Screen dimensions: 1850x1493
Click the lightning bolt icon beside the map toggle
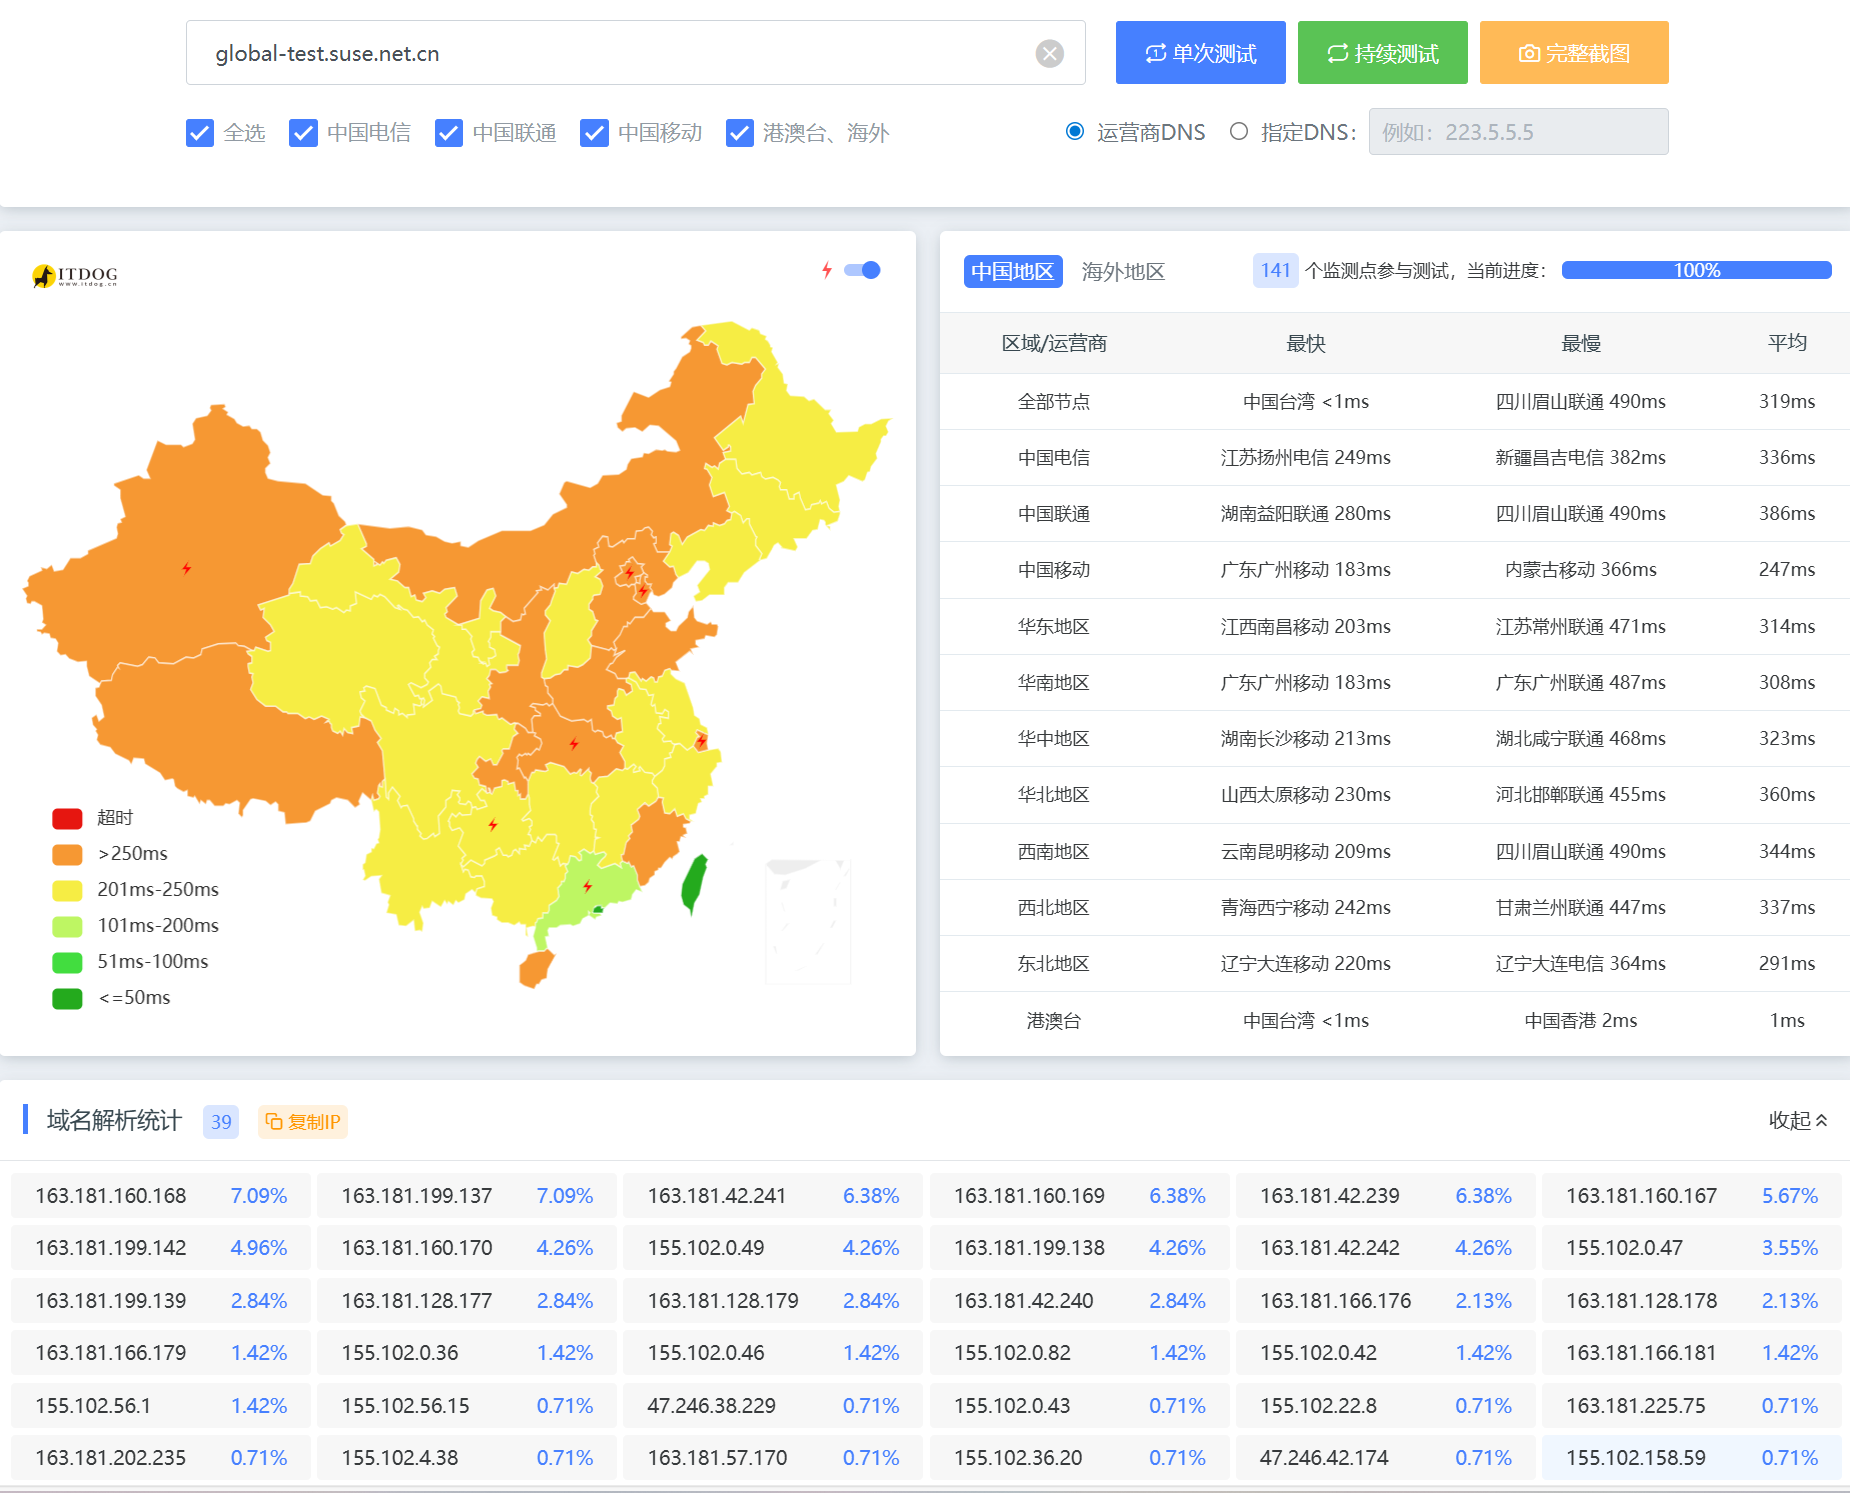(827, 270)
